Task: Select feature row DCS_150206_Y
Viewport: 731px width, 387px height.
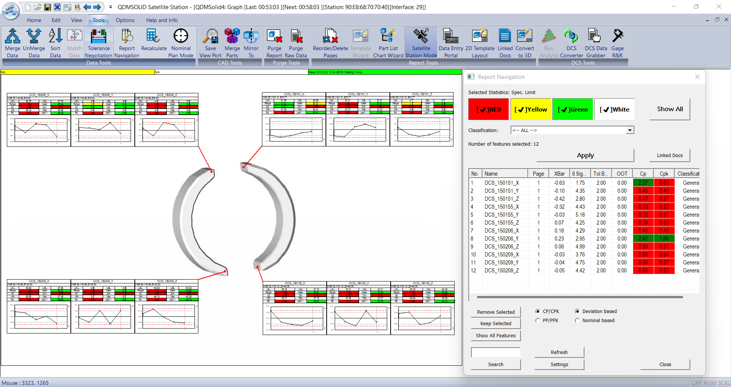Action: coord(584,239)
